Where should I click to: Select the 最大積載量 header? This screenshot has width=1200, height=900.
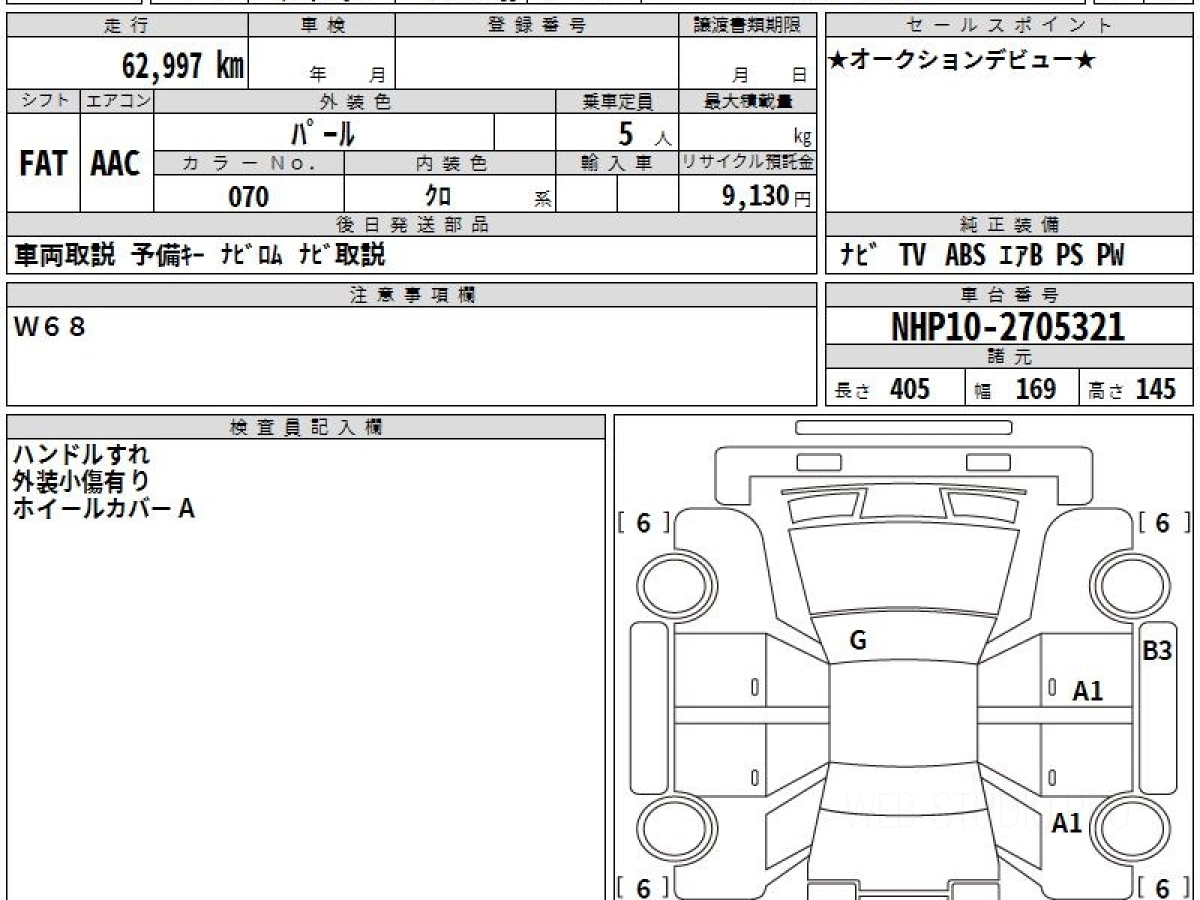(x=747, y=101)
